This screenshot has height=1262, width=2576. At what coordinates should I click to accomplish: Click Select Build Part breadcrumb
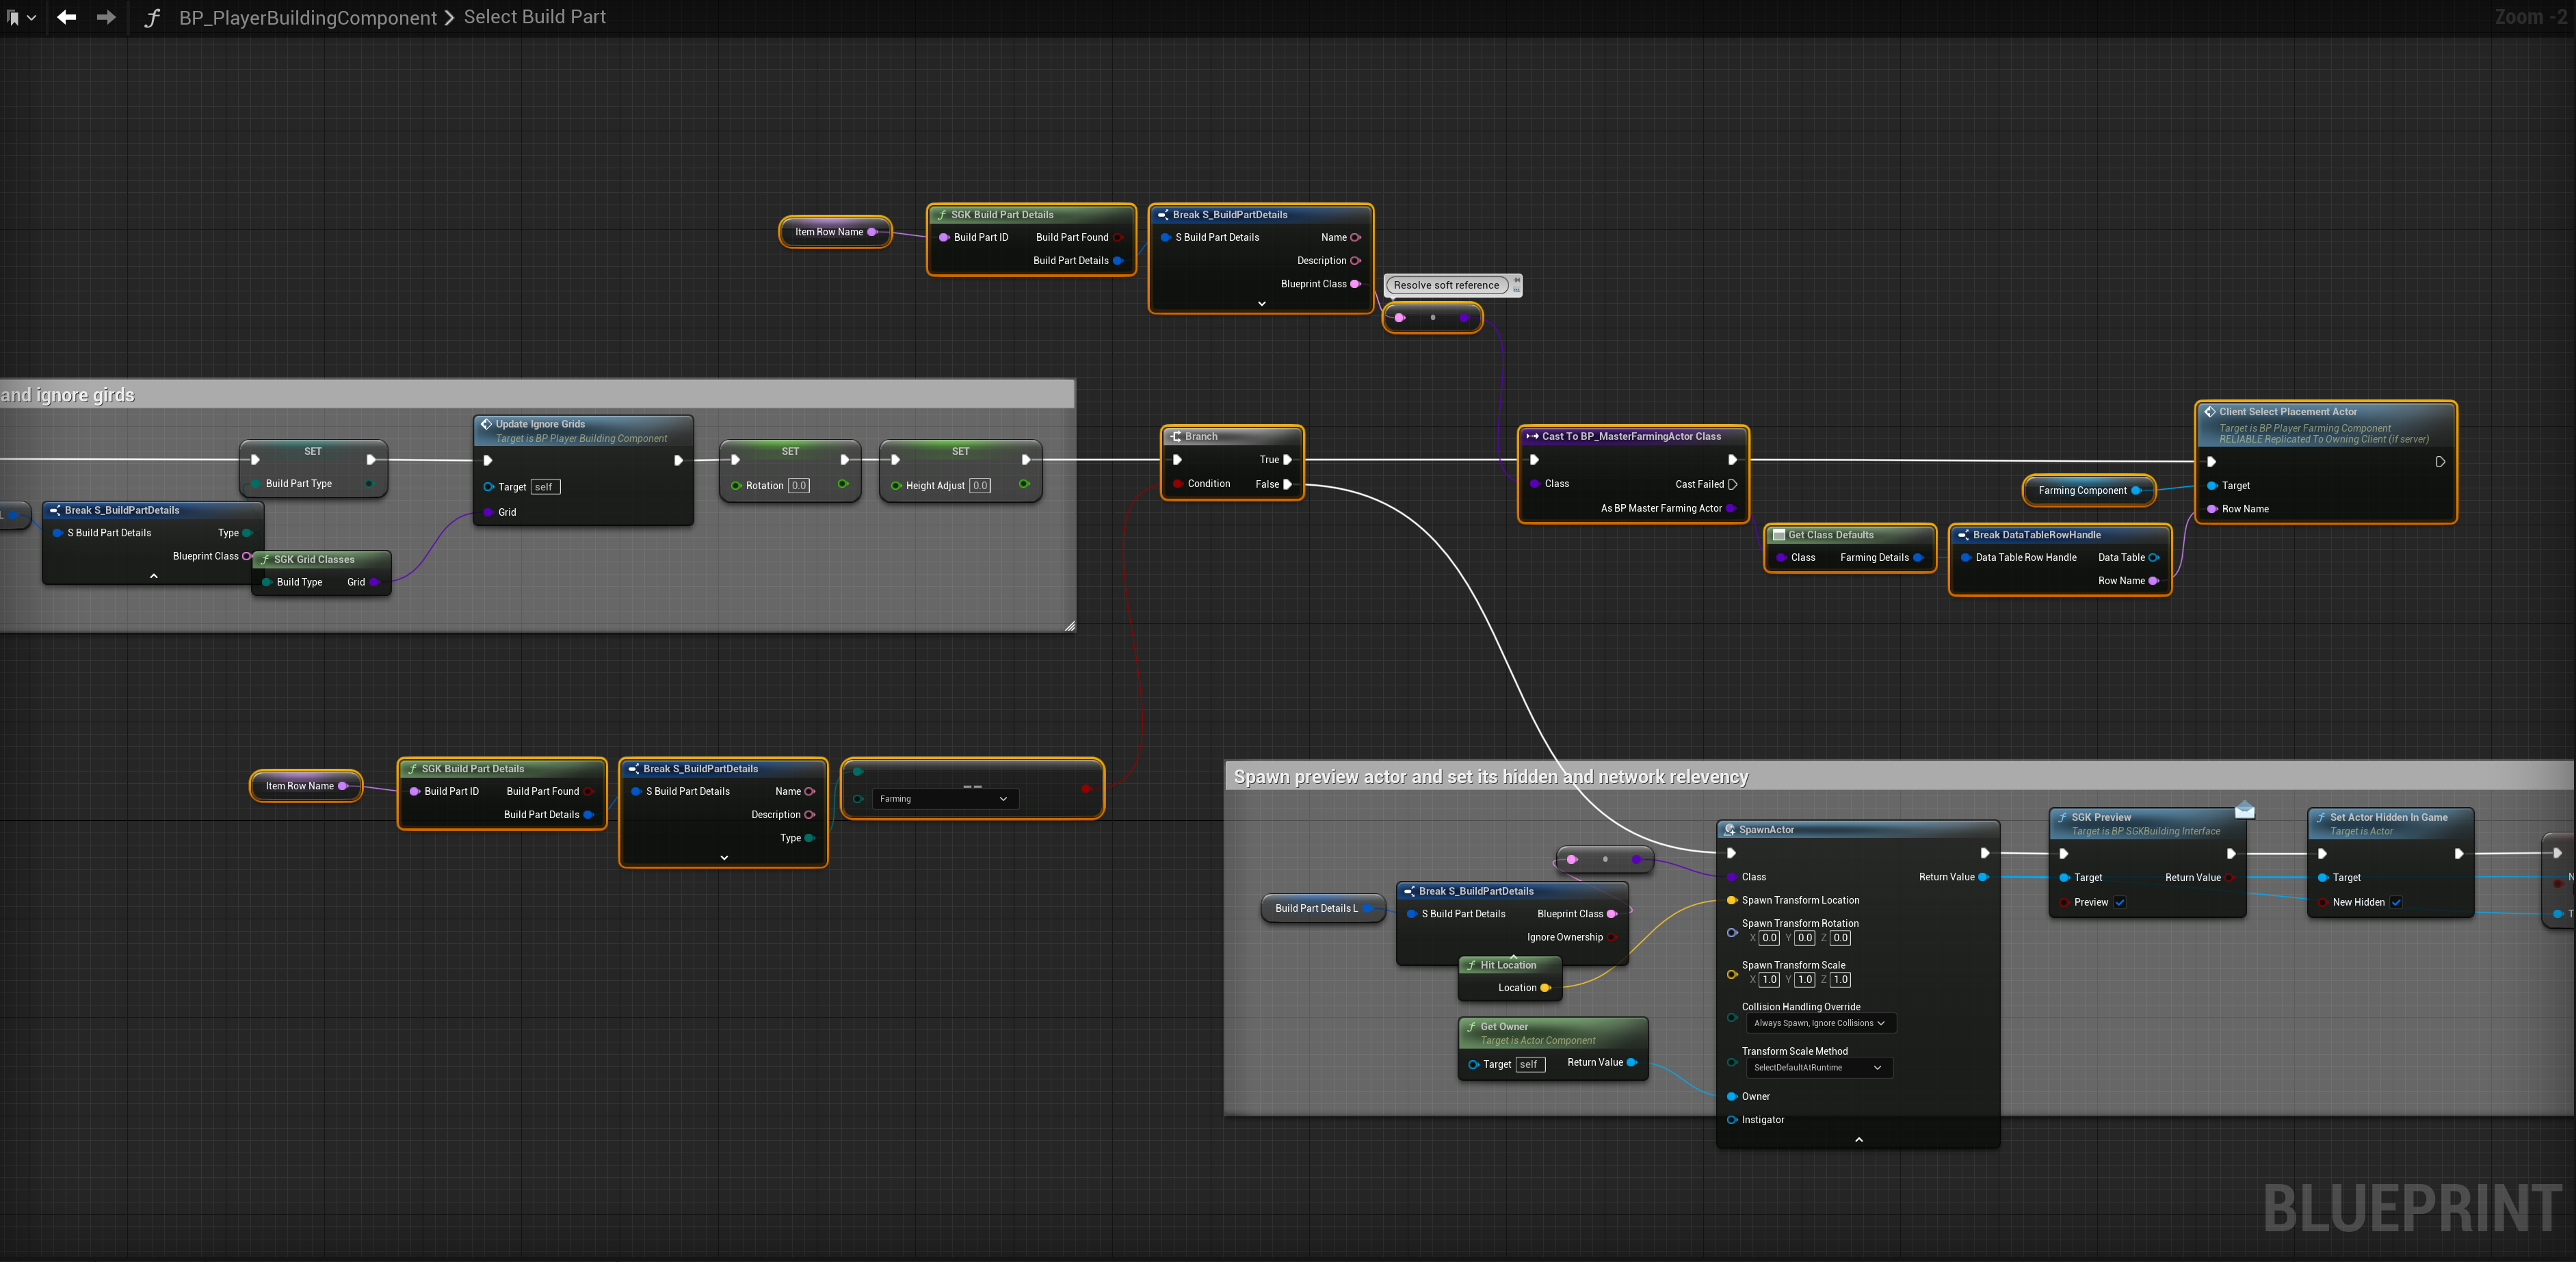tap(534, 17)
